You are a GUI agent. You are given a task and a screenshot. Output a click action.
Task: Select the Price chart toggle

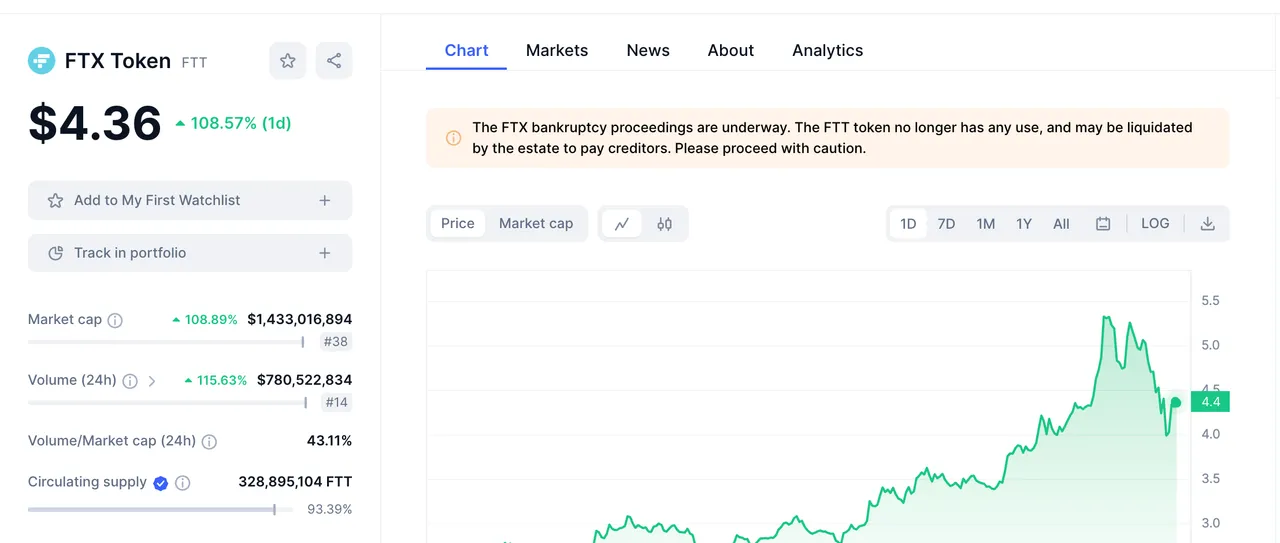[x=458, y=224]
